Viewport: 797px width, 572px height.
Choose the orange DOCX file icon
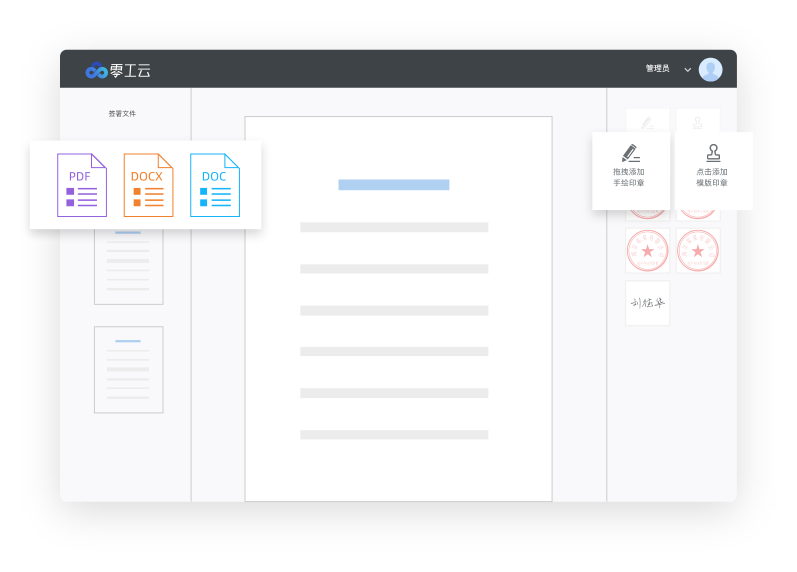(148, 185)
